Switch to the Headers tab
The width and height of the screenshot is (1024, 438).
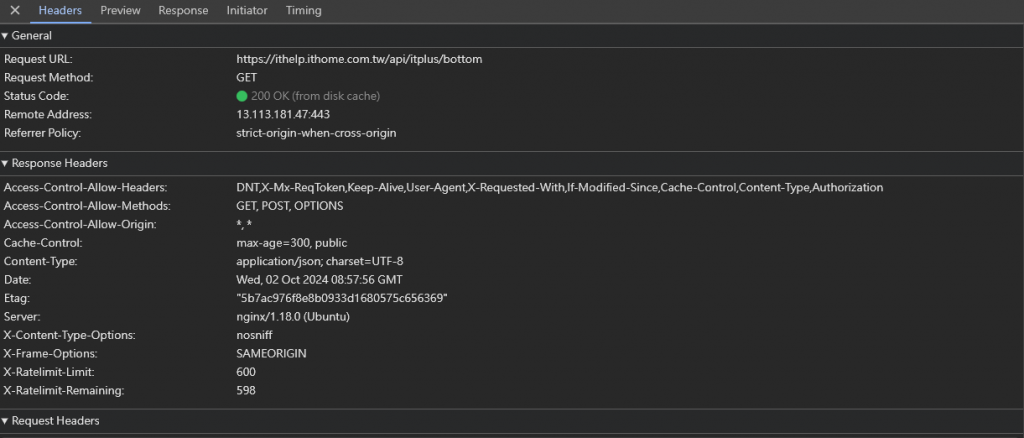point(60,11)
